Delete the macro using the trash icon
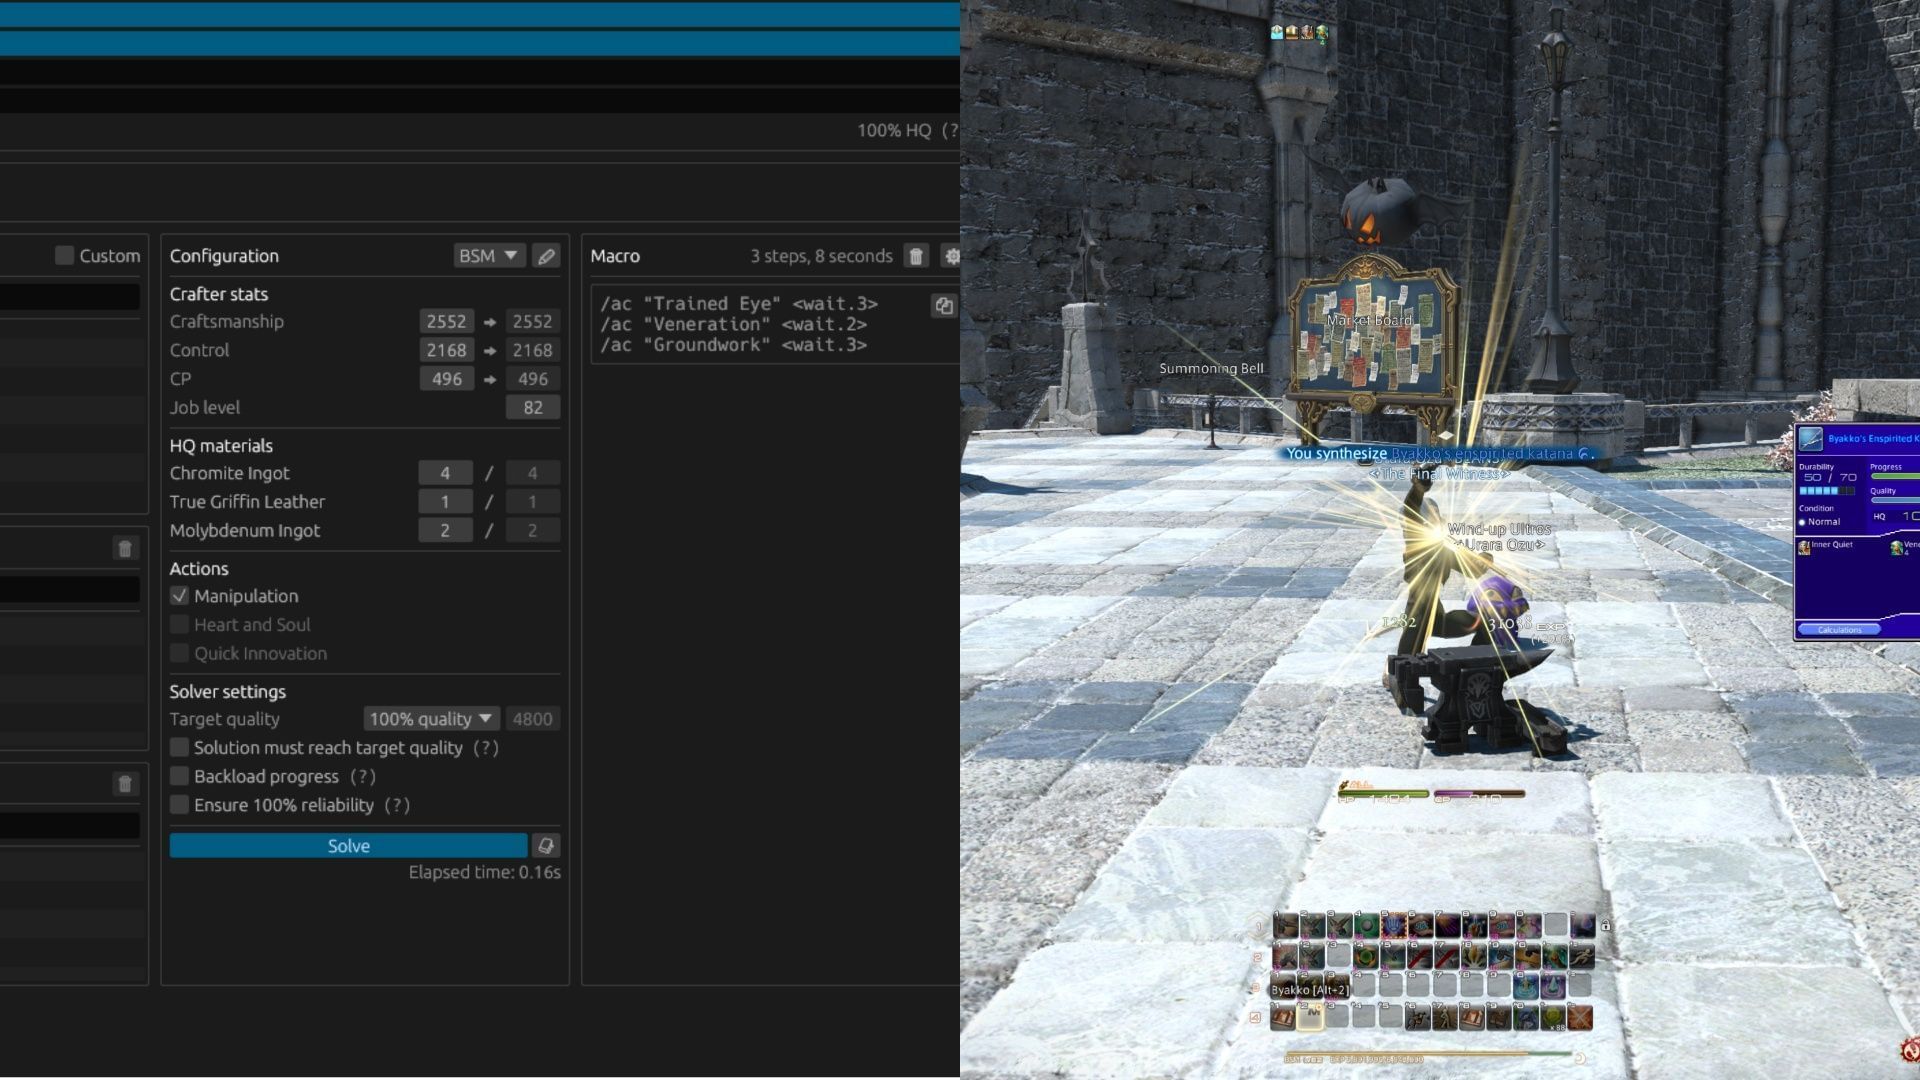Viewport: 1920px width, 1080px height. 915,256
